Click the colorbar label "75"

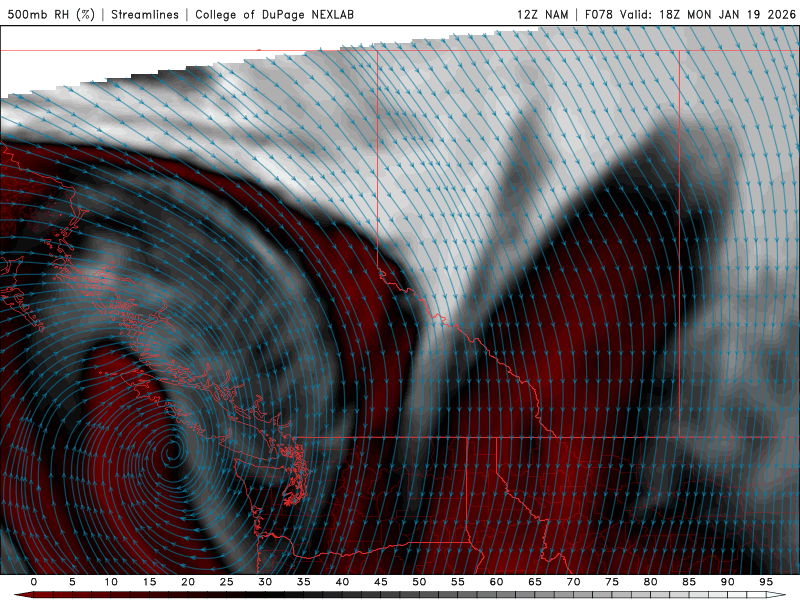pos(612,582)
